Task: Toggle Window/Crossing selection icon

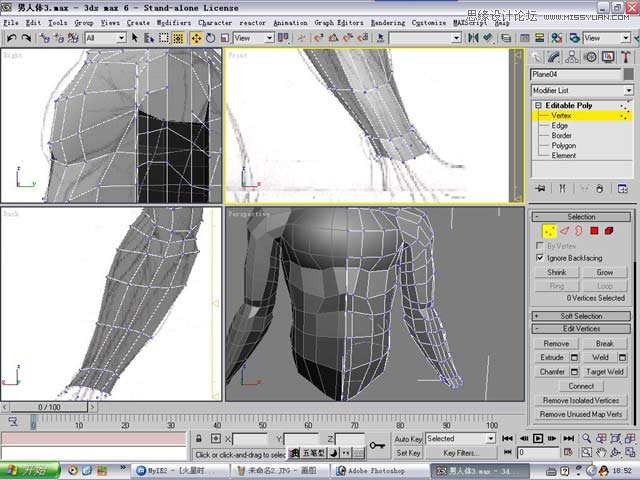Action: pyautogui.click(x=178, y=38)
